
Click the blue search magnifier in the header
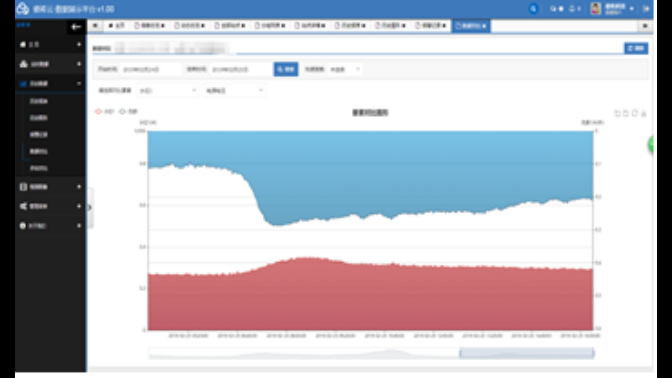click(533, 9)
